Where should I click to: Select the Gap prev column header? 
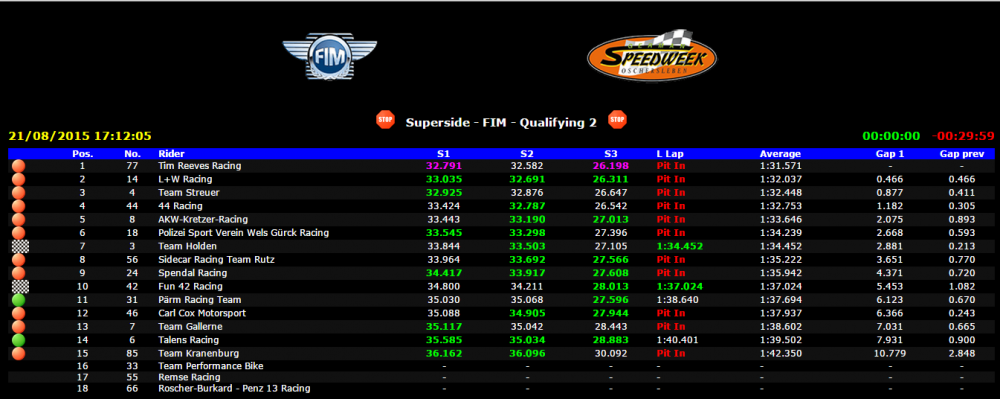tap(957, 154)
